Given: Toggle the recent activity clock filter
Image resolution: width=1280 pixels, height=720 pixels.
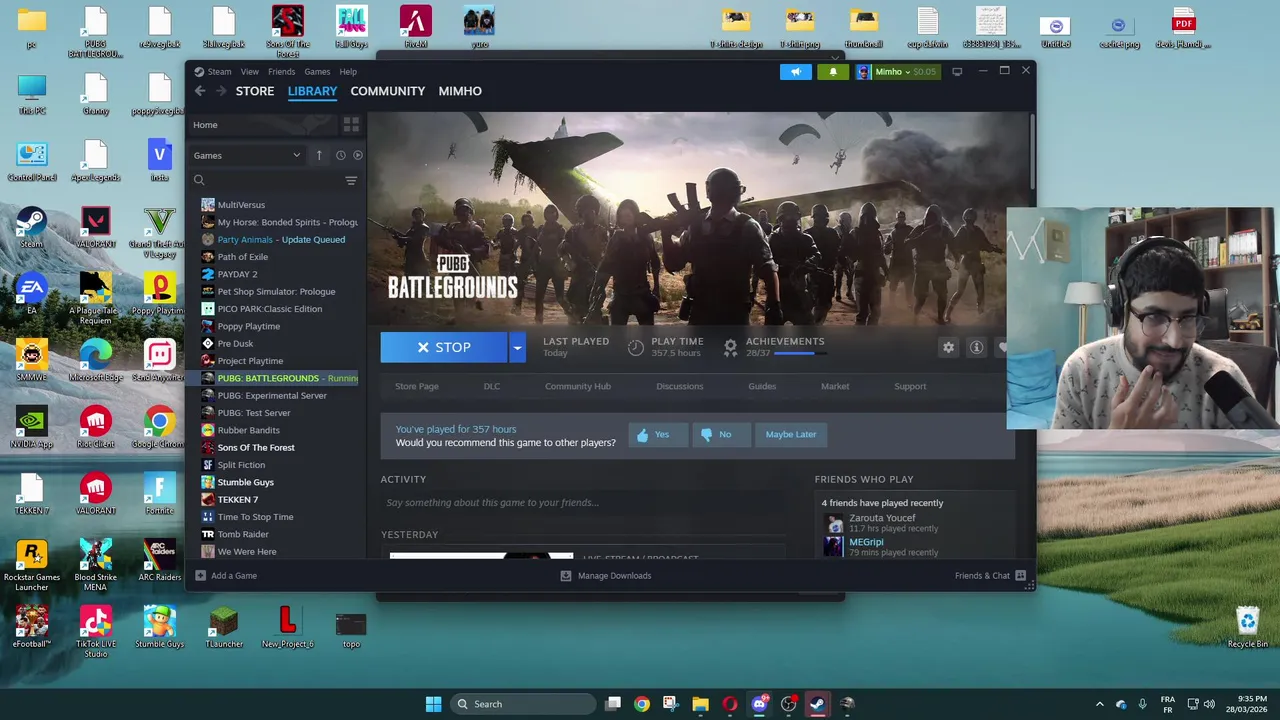Looking at the screenshot, I should (x=340, y=155).
